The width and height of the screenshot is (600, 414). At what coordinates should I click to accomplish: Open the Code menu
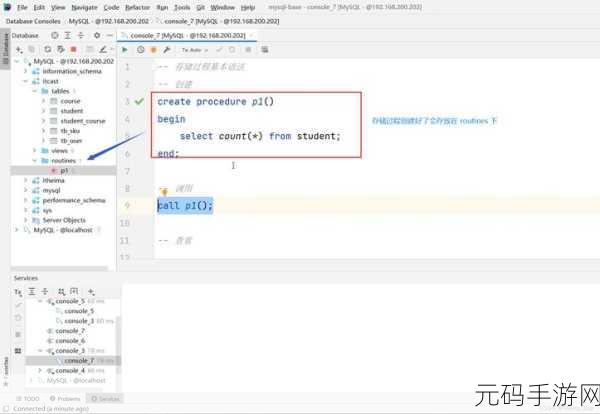coord(111,7)
